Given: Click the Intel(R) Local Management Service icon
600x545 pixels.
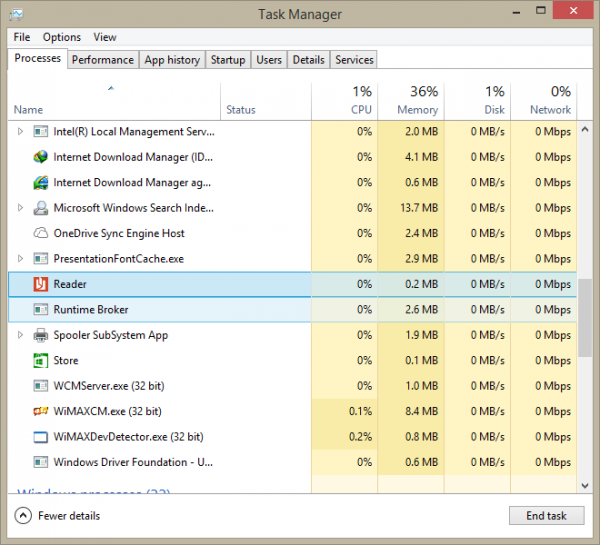Looking at the screenshot, I should tap(41, 132).
